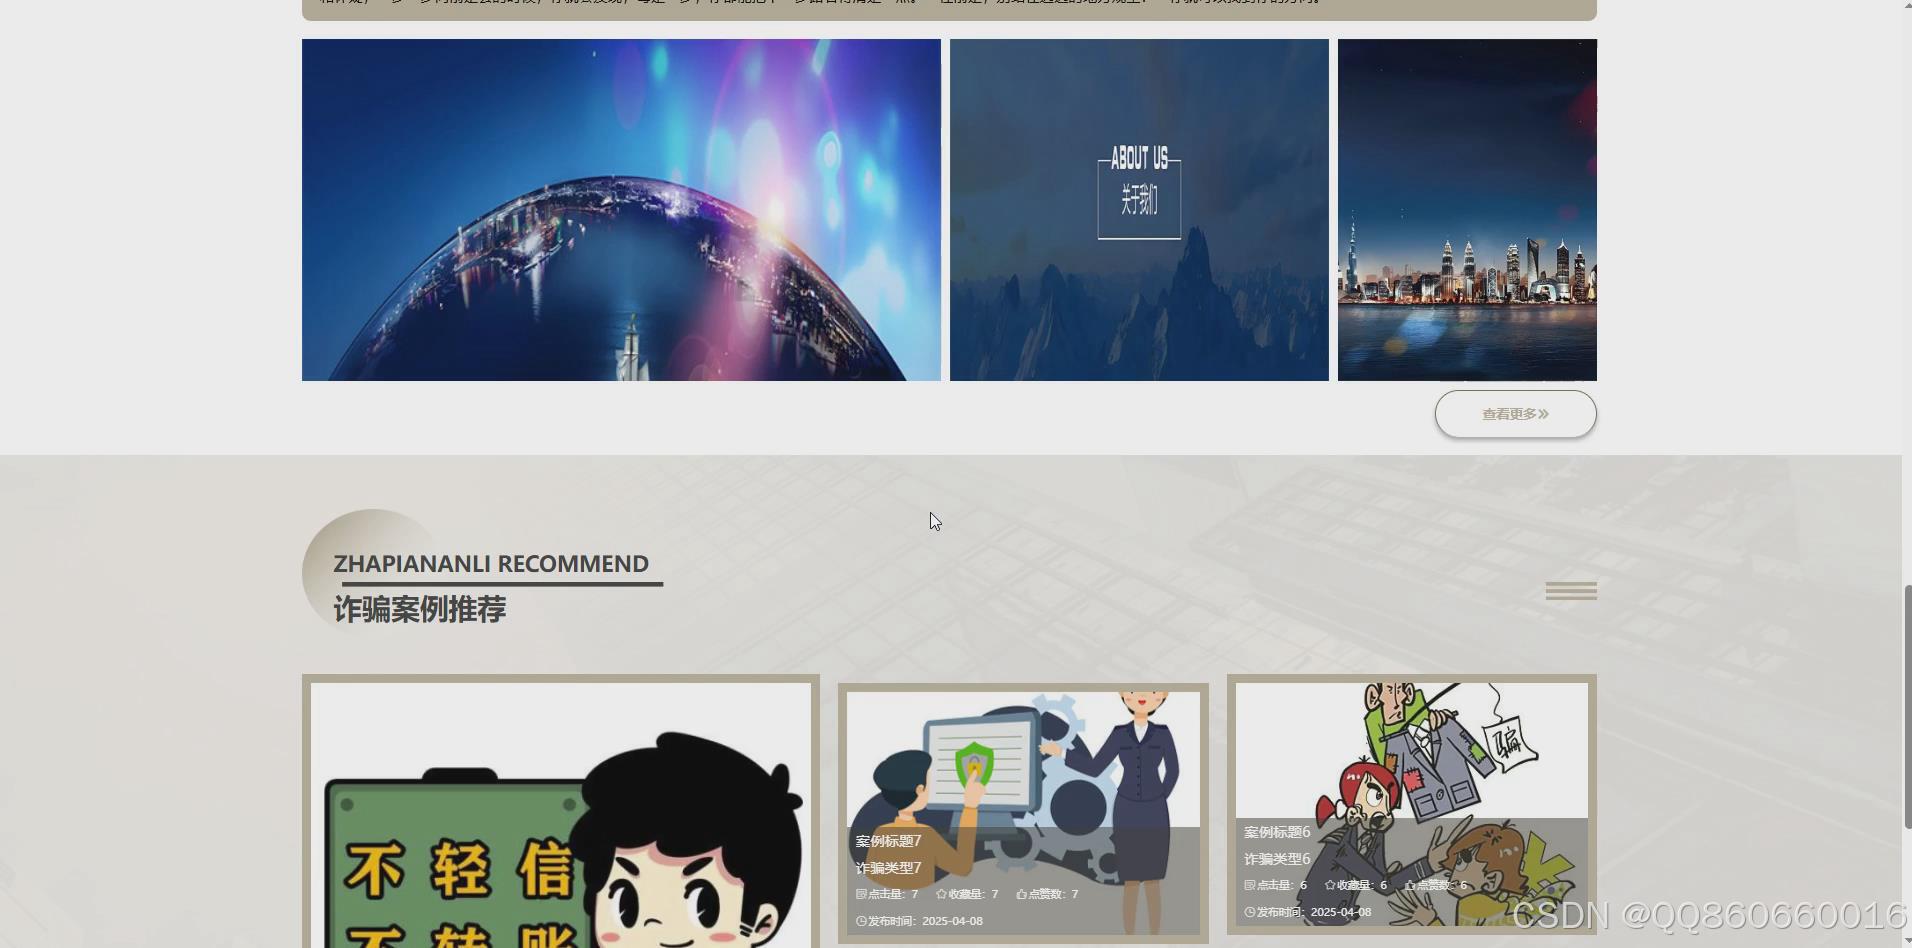Viewport: 1912px width, 948px height.
Task: Open the 案例标题7 title link
Action: [x=888, y=841]
